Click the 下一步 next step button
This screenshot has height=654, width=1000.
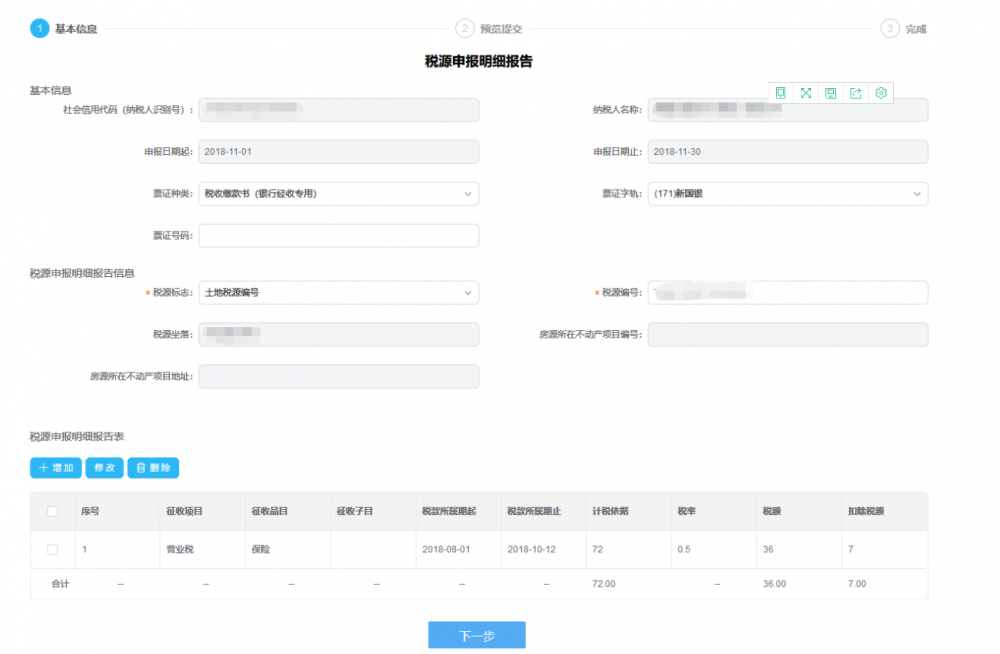(x=477, y=635)
